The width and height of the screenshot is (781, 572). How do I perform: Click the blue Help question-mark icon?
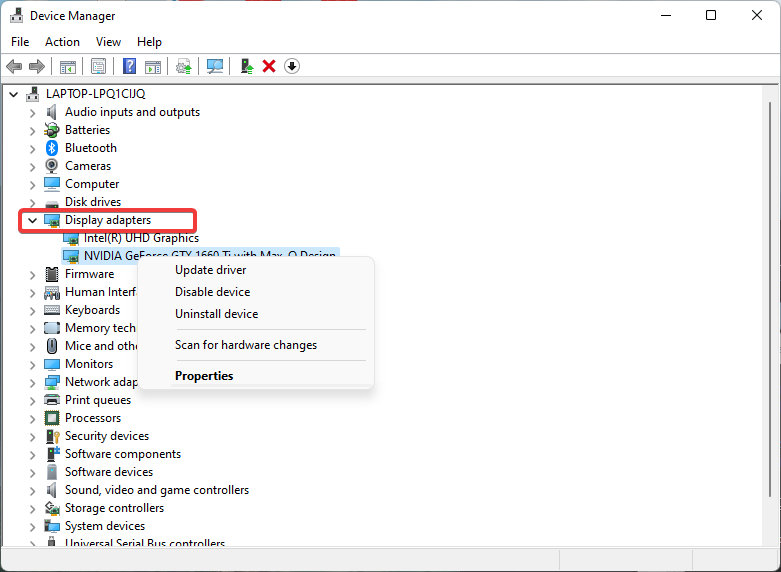[x=130, y=66]
